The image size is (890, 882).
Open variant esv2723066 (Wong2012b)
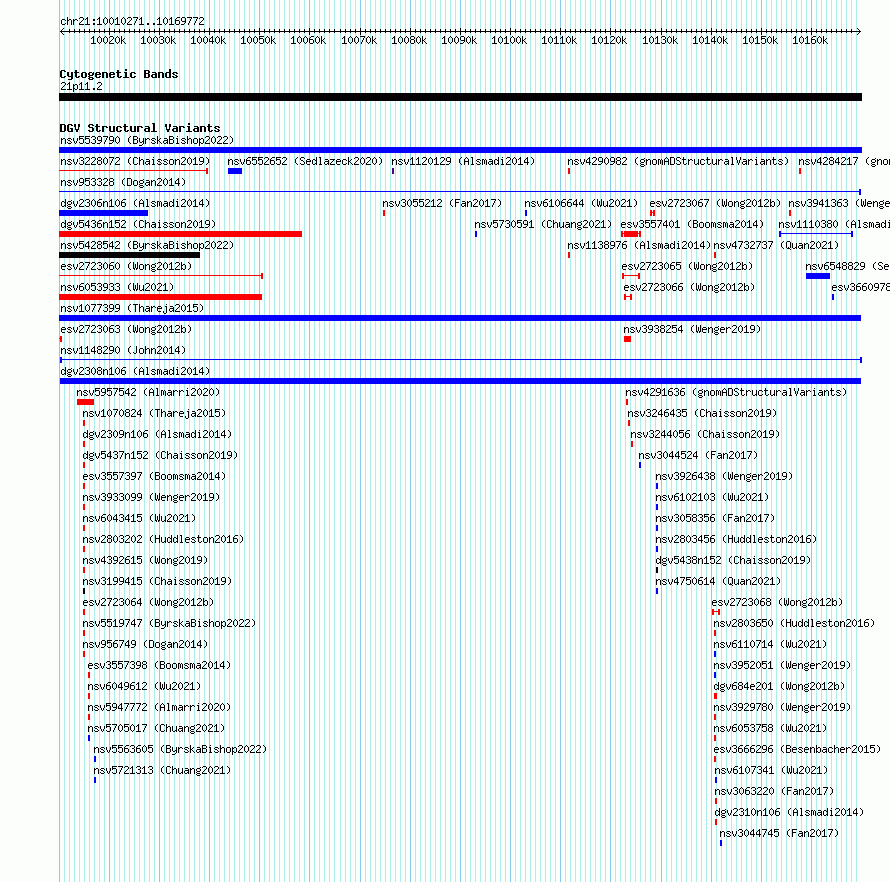690,287
